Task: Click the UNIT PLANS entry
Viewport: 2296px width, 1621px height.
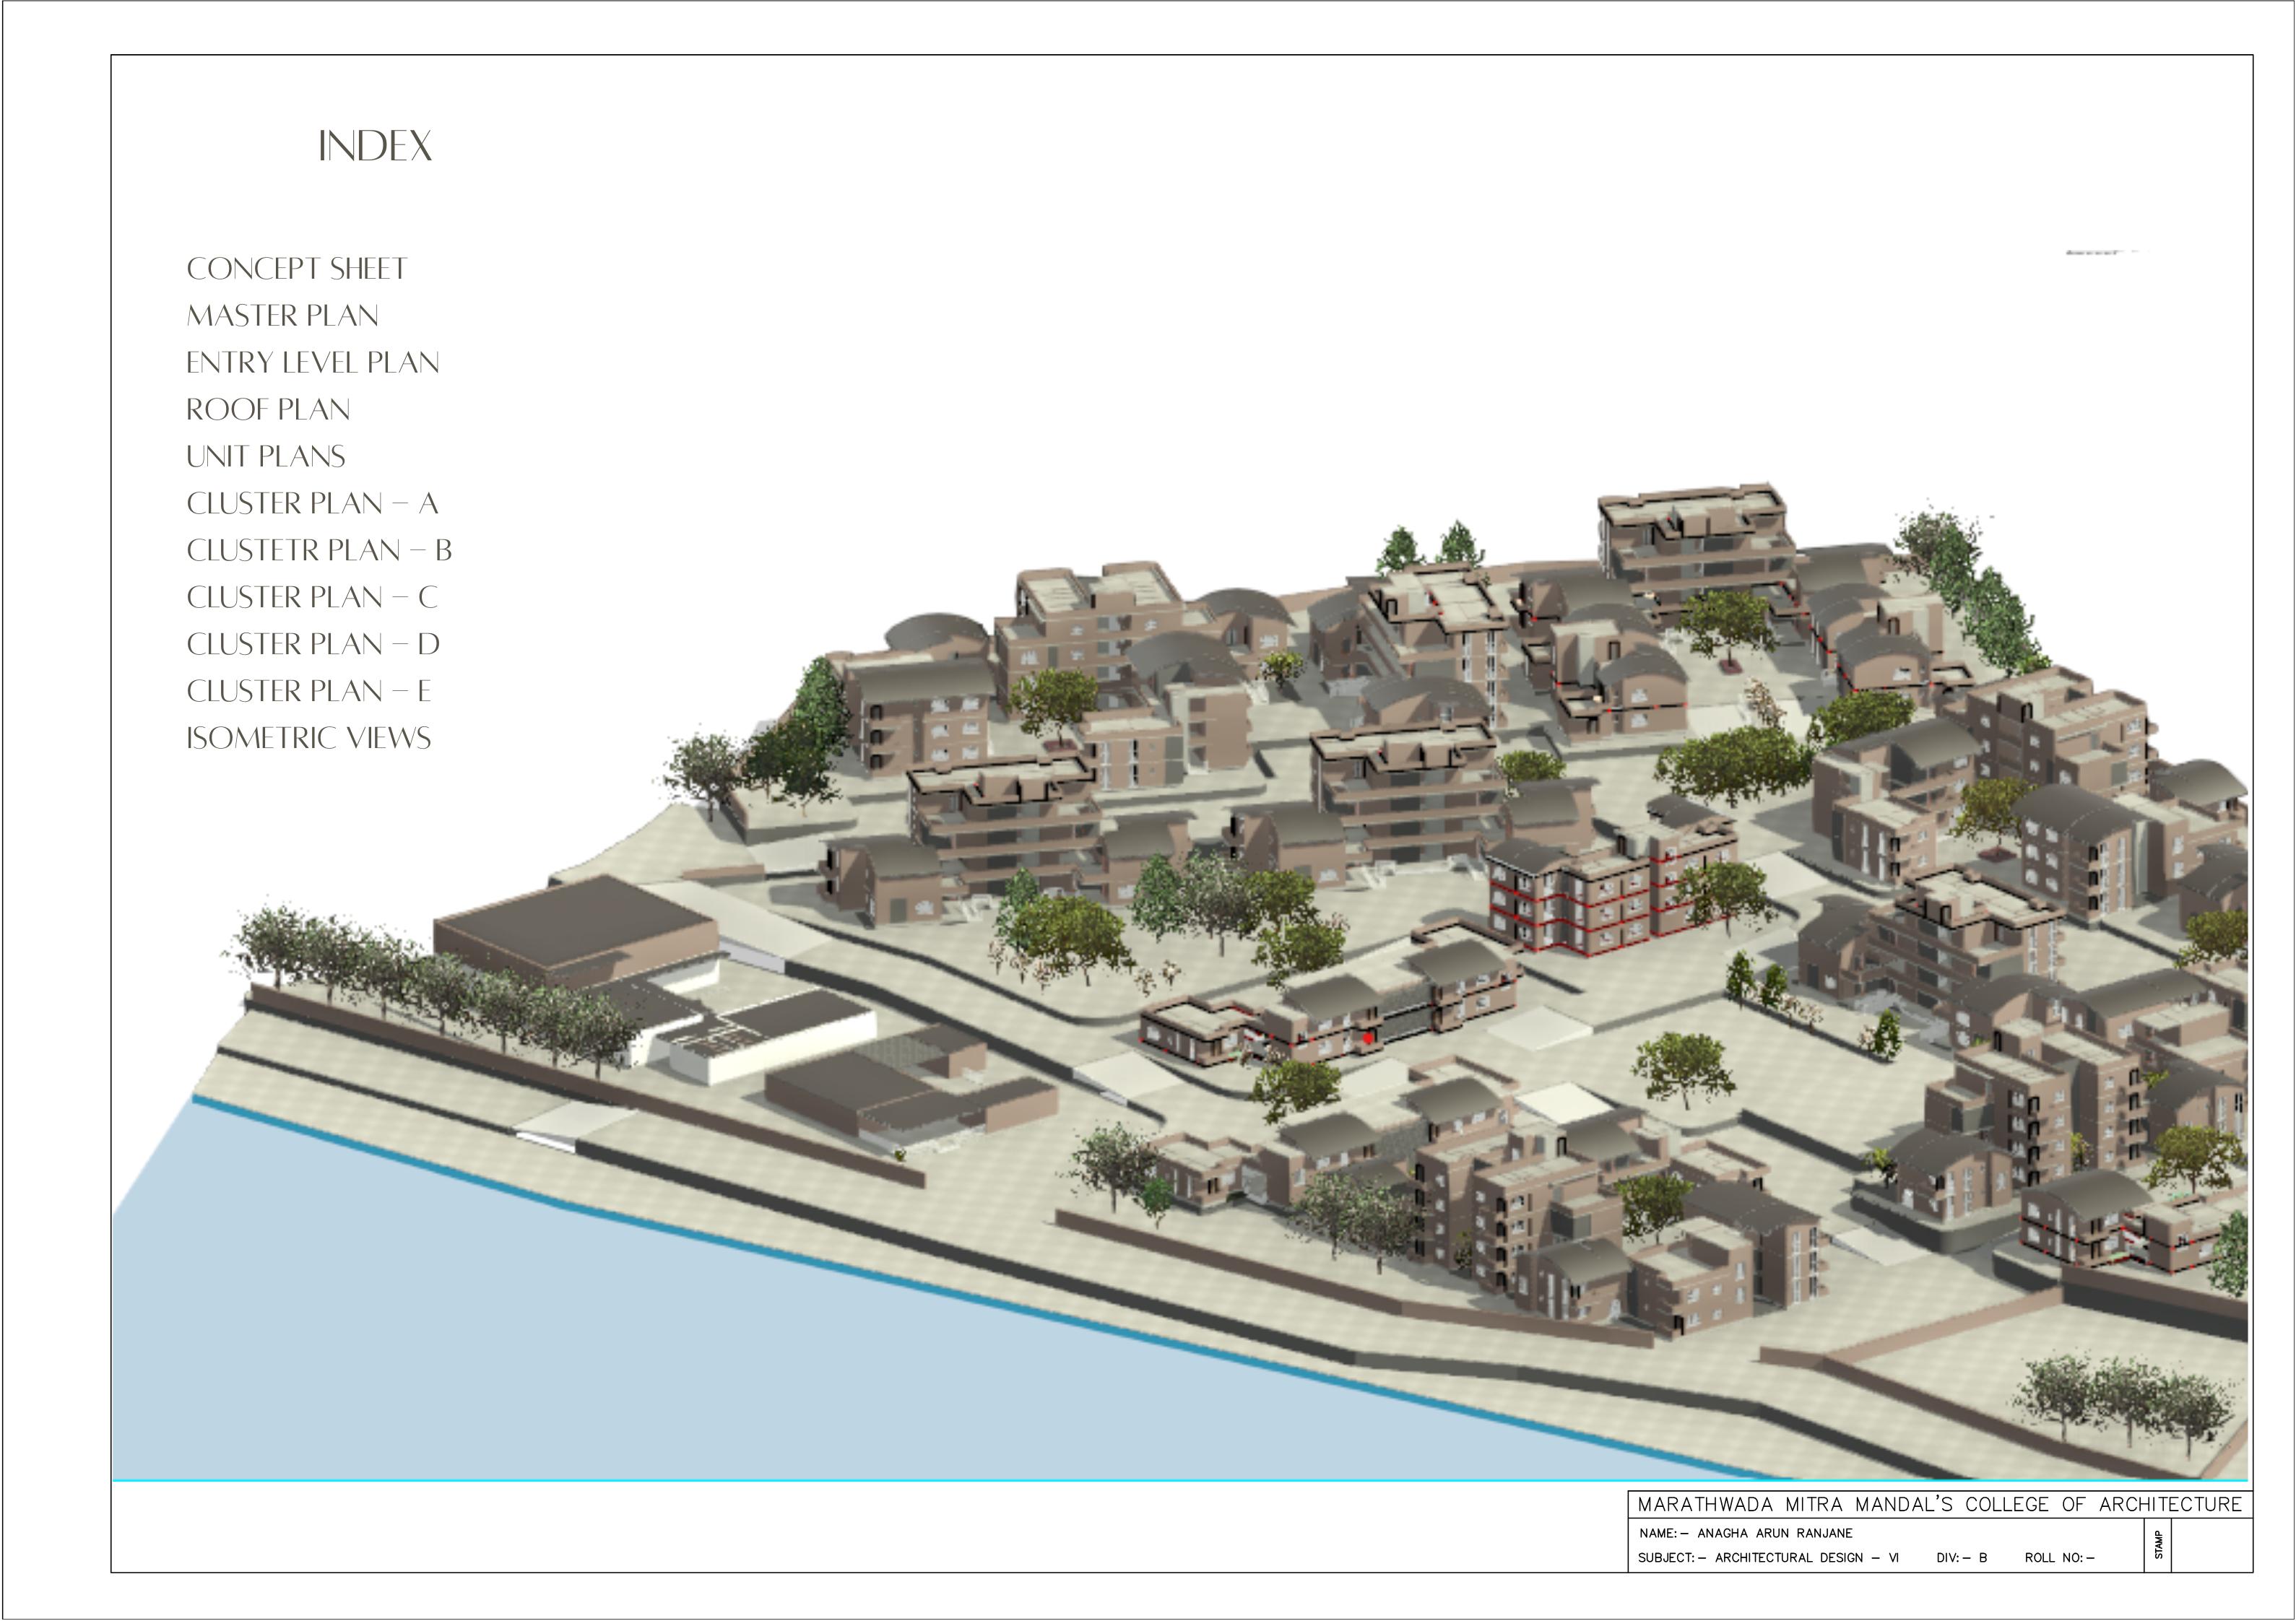Action: click(x=266, y=457)
